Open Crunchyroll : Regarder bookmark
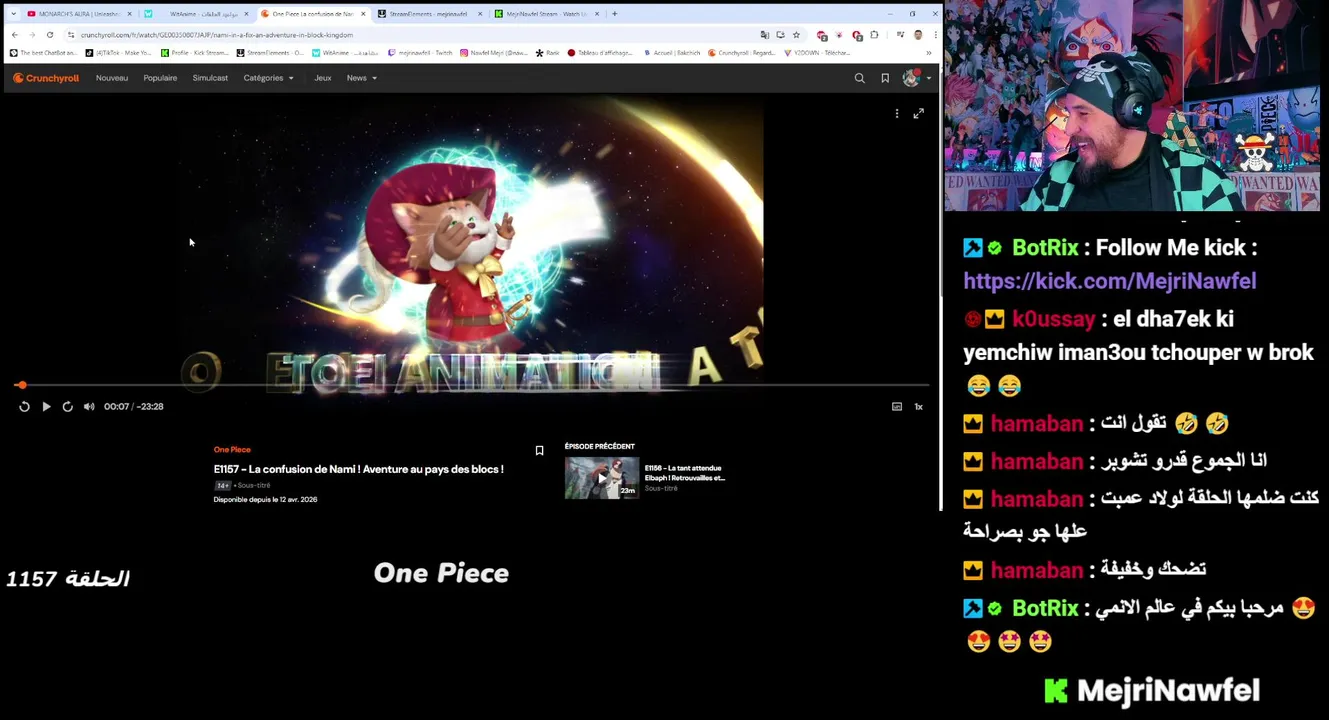The height and width of the screenshot is (720, 1329). pos(741,53)
